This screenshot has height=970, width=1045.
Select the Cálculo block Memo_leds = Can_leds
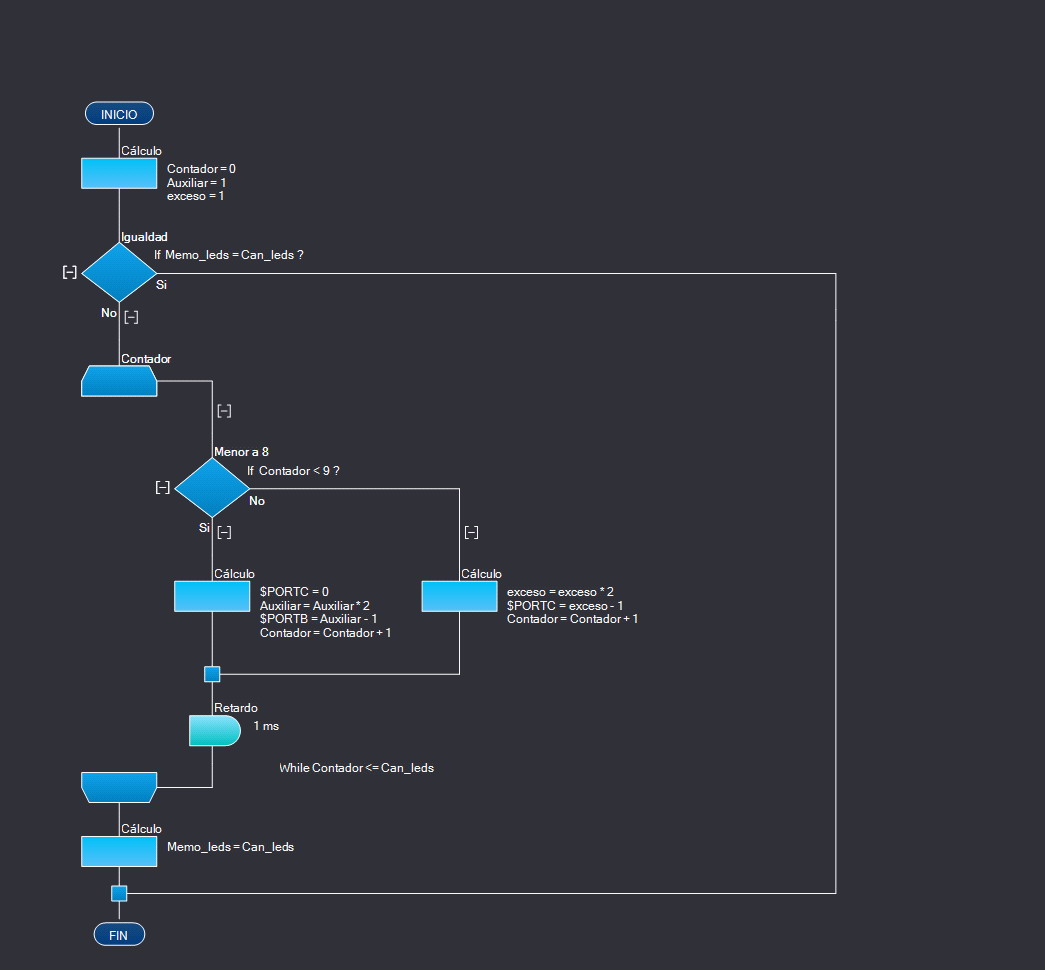click(119, 852)
